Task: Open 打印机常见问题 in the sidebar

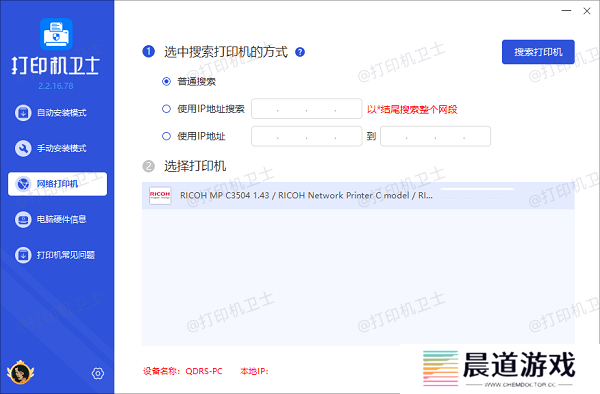Action: click(55, 255)
